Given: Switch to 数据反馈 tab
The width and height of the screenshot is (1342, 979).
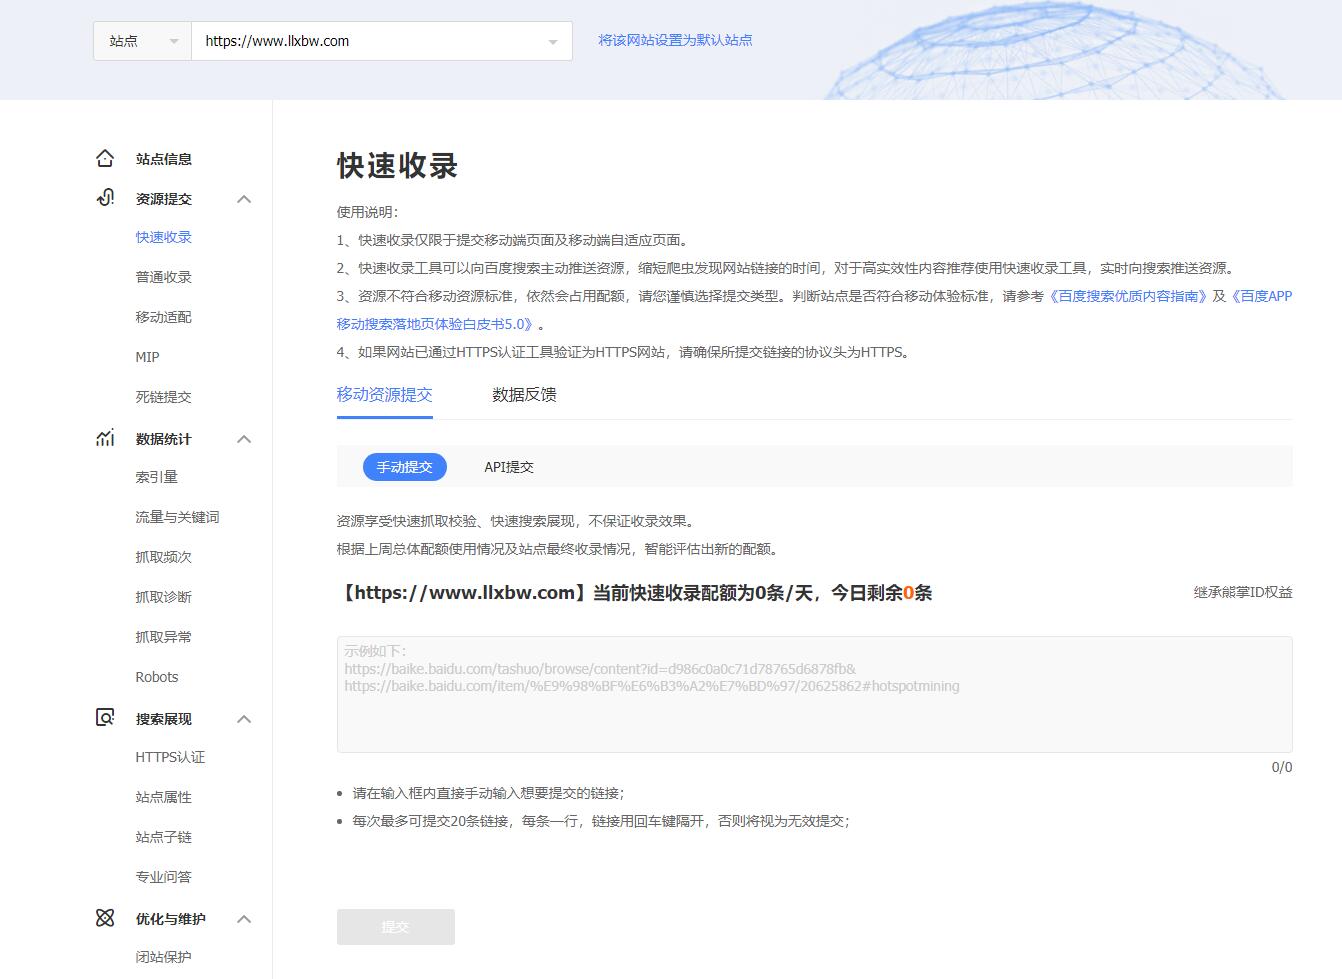Looking at the screenshot, I should [x=524, y=395].
